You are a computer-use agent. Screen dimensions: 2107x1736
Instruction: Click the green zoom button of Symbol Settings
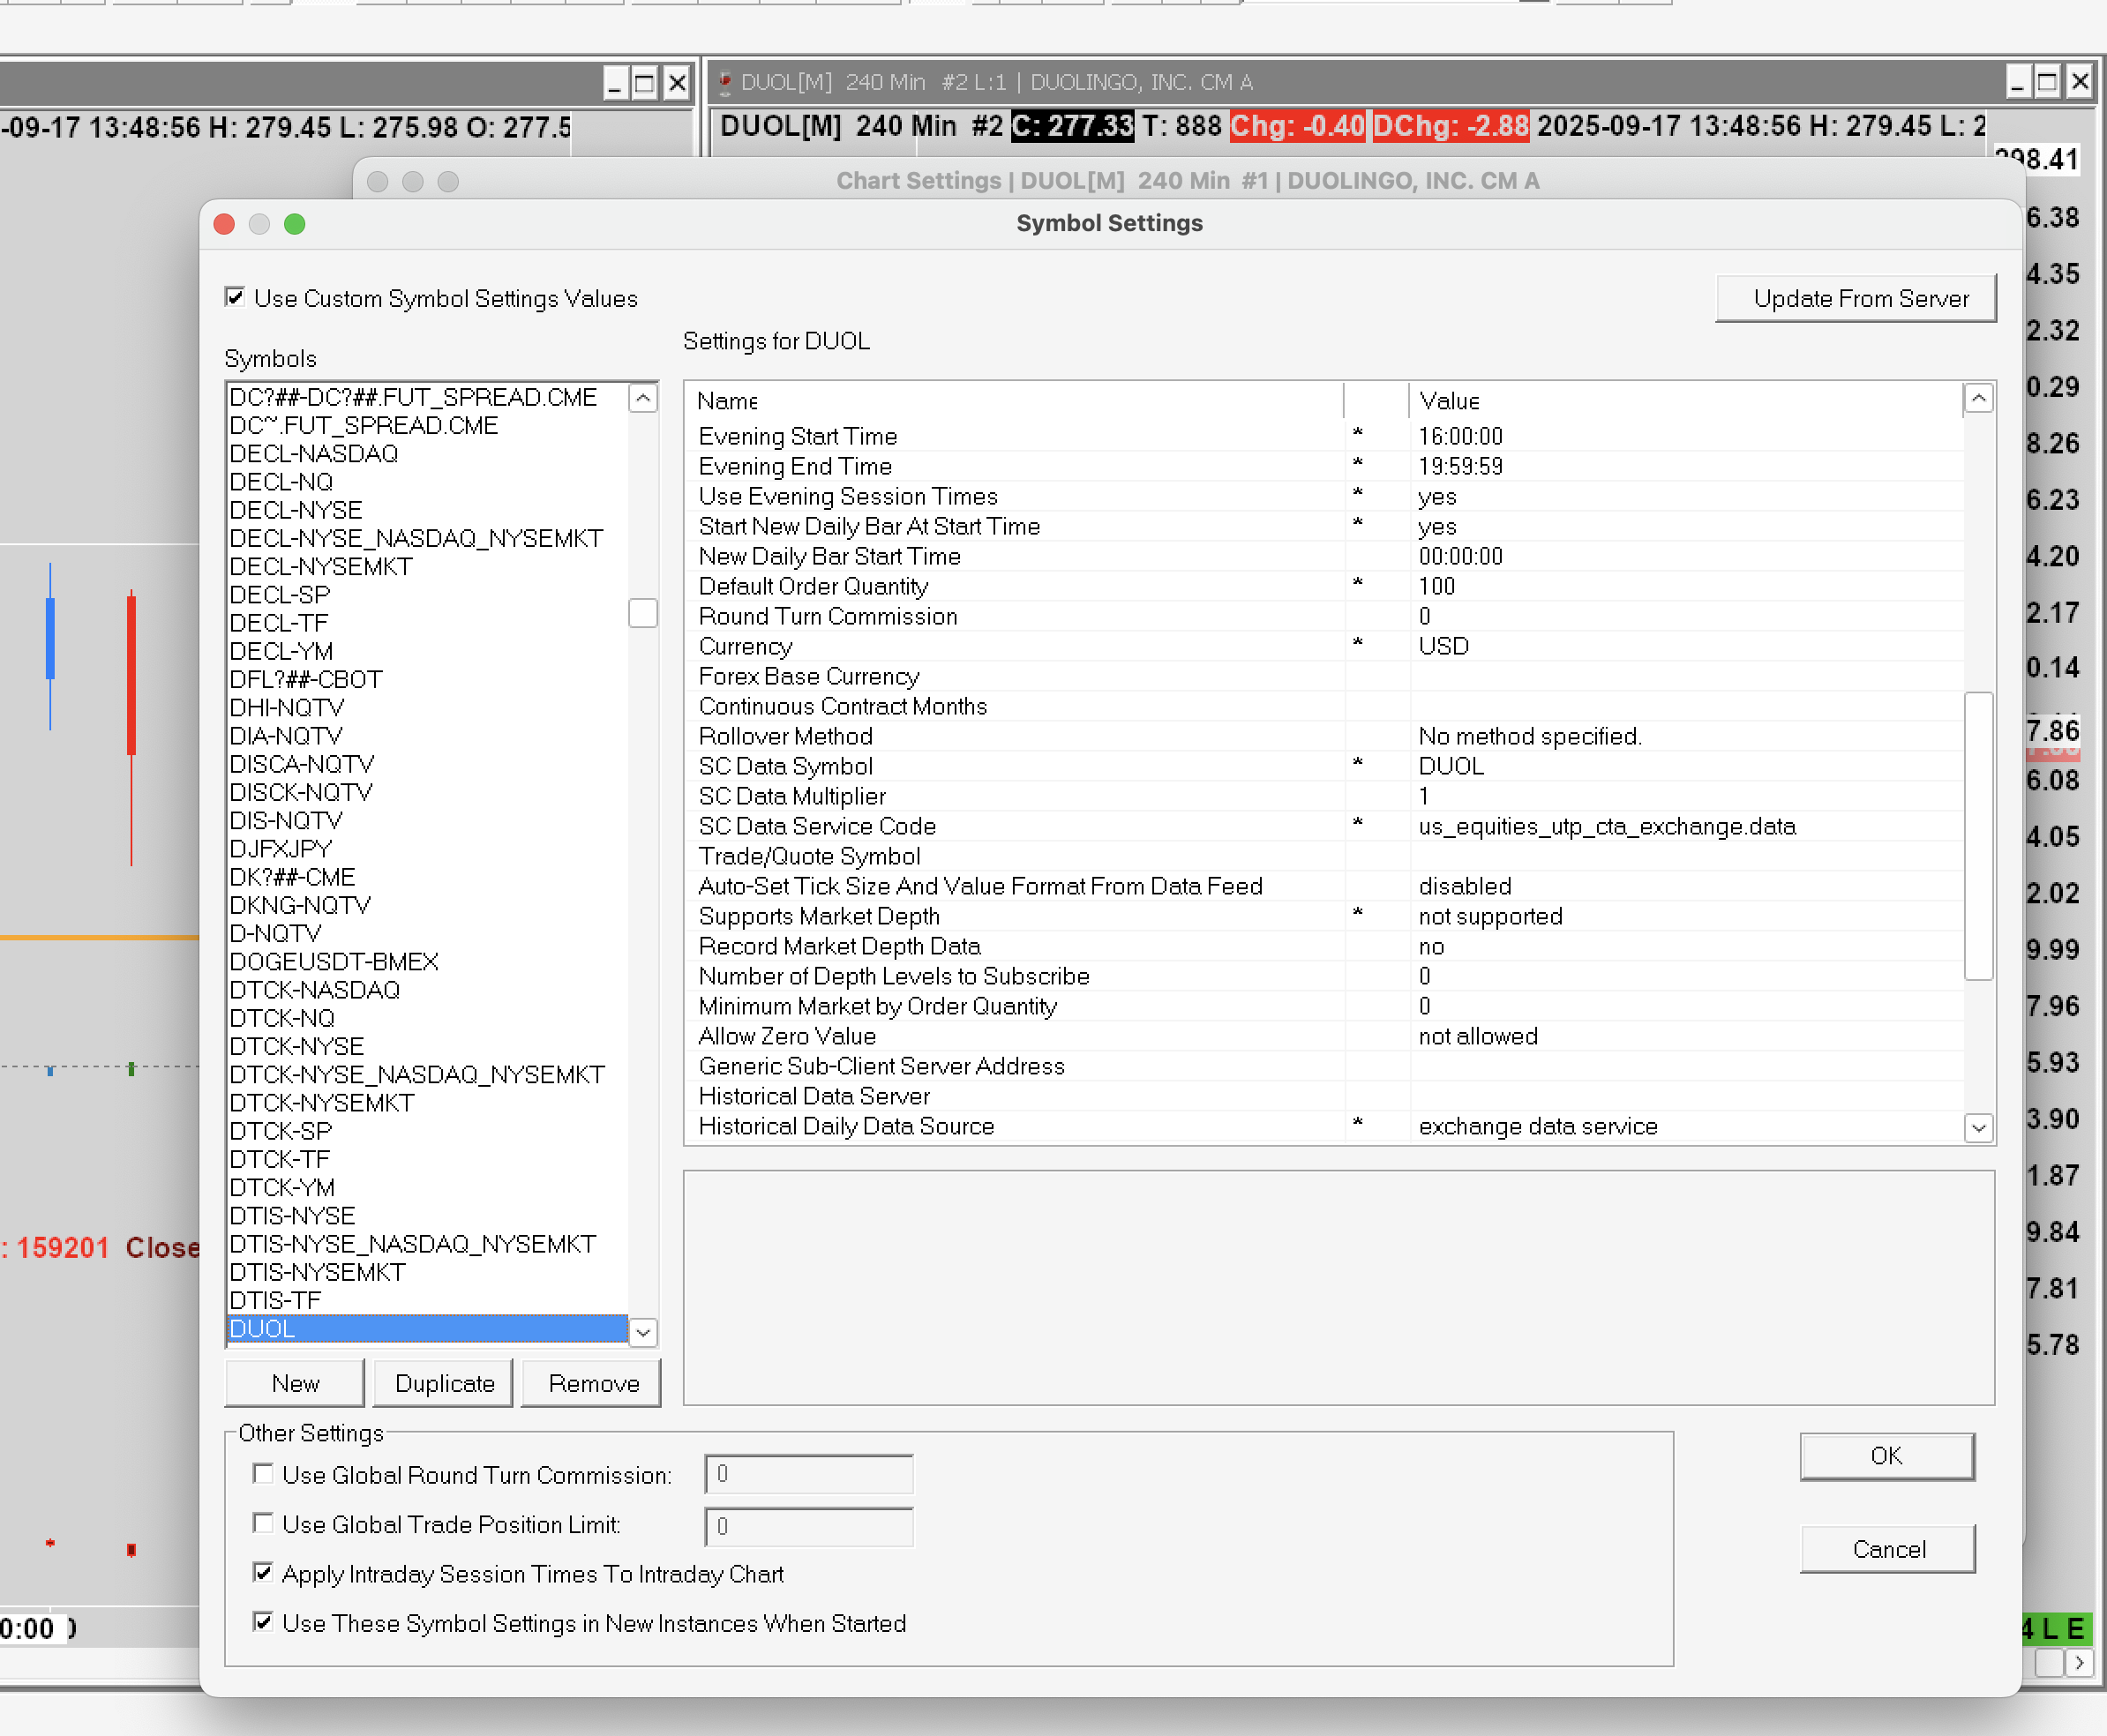tap(294, 224)
